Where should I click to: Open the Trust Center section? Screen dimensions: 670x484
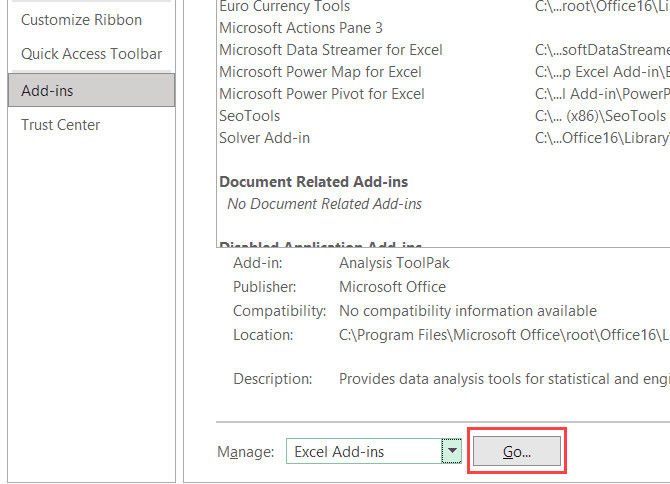tap(60, 125)
